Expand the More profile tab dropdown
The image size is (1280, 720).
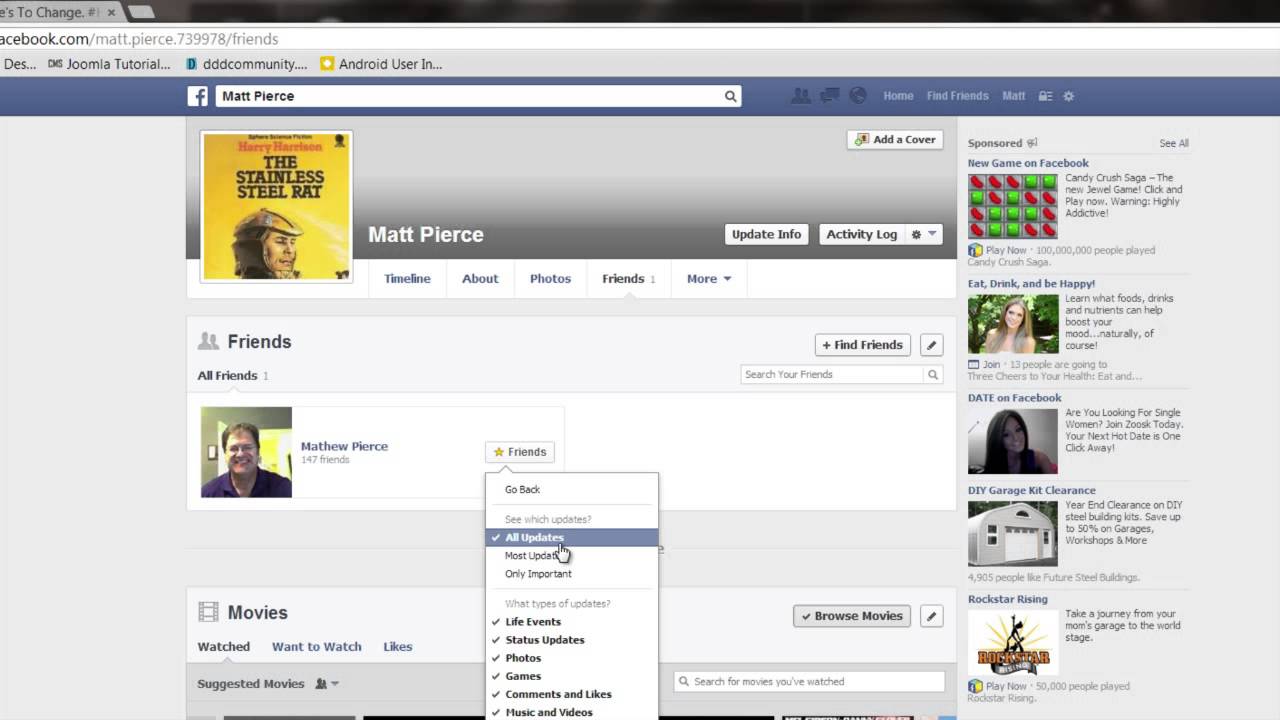click(x=709, y=278)
